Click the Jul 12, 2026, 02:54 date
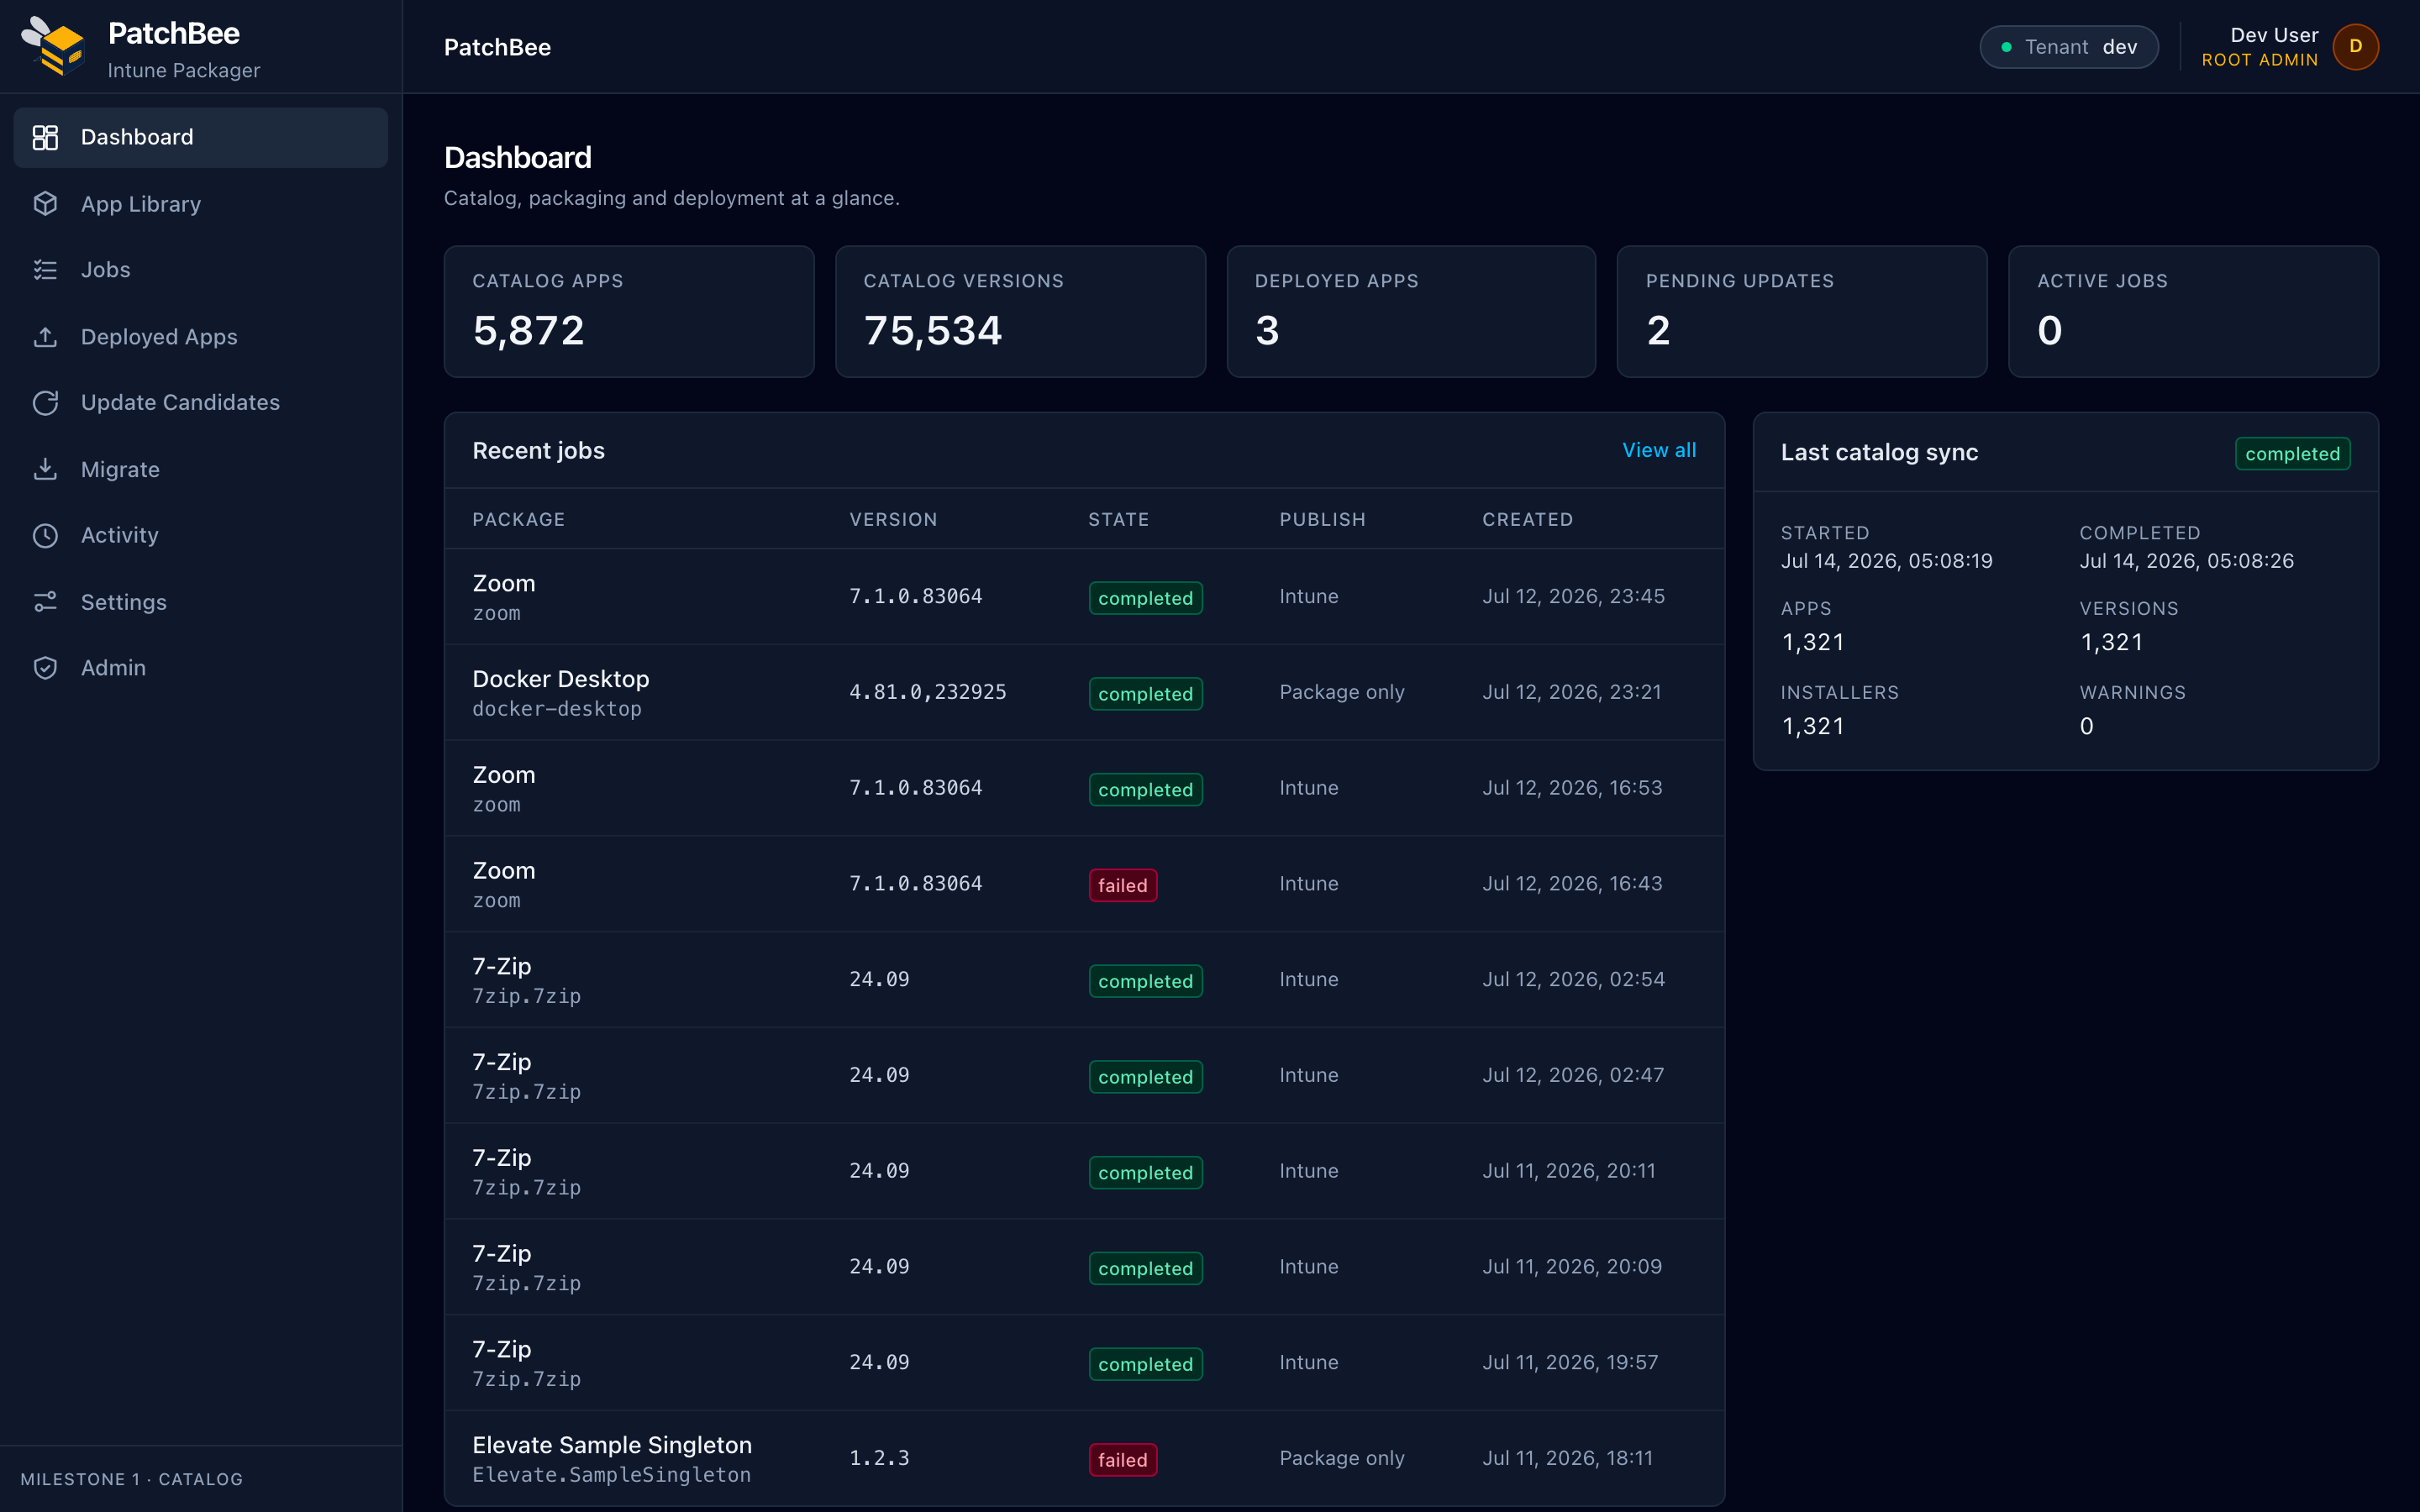Image resolution: width=2420 pixels, height=1512 pixels. coord(1573,979)
